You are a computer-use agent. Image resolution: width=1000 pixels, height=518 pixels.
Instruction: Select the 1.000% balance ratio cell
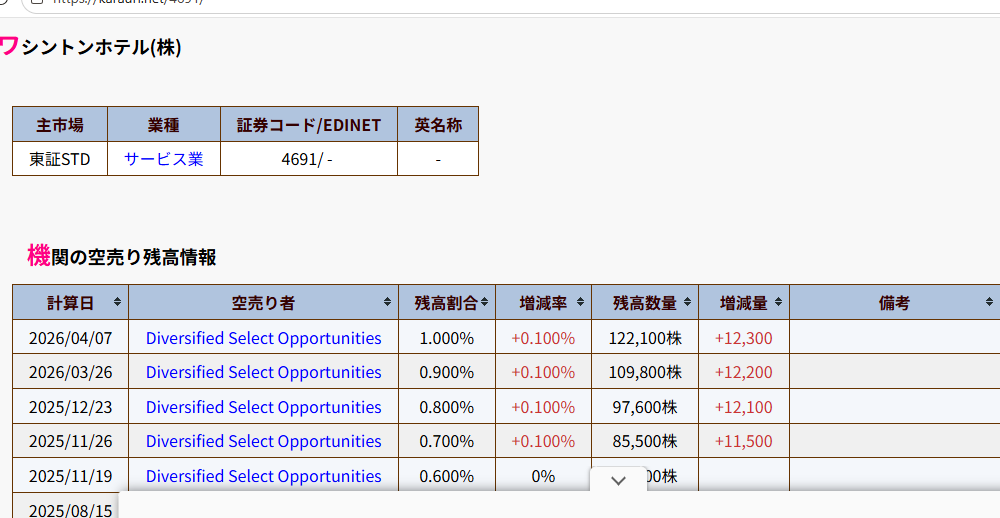tap(446, 338)
